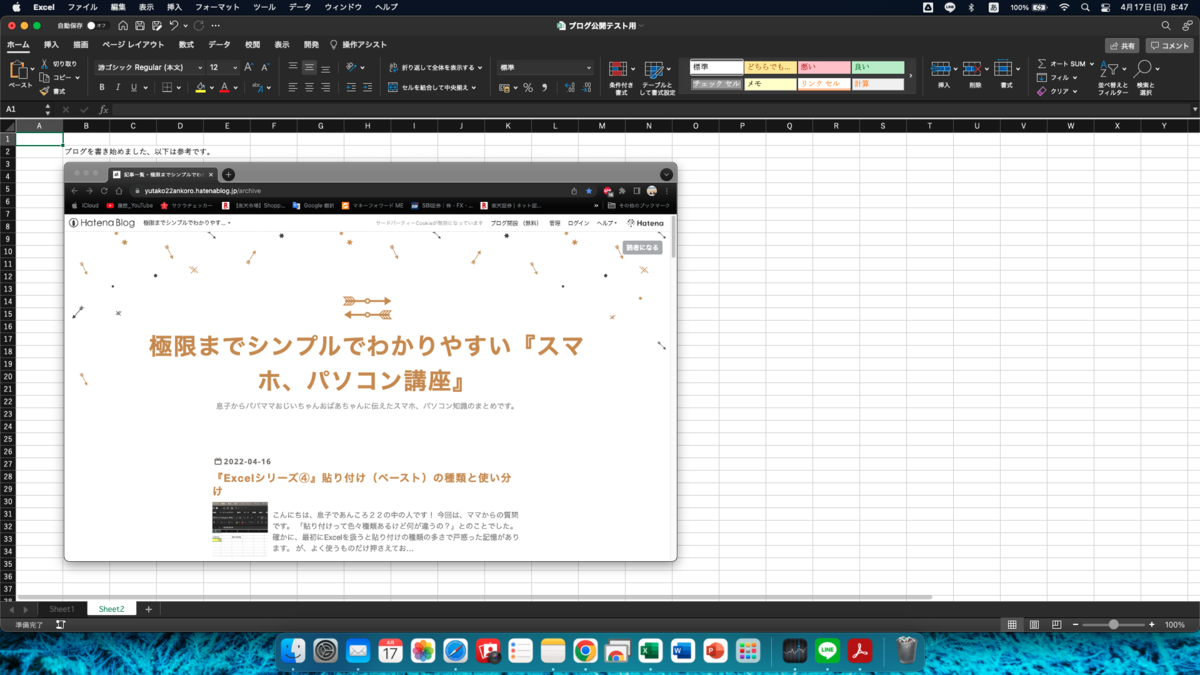Select the AutoSum (オート SUM) icon
Image resolution: width=1200 pixels, height=675 pixels.
1041,64
